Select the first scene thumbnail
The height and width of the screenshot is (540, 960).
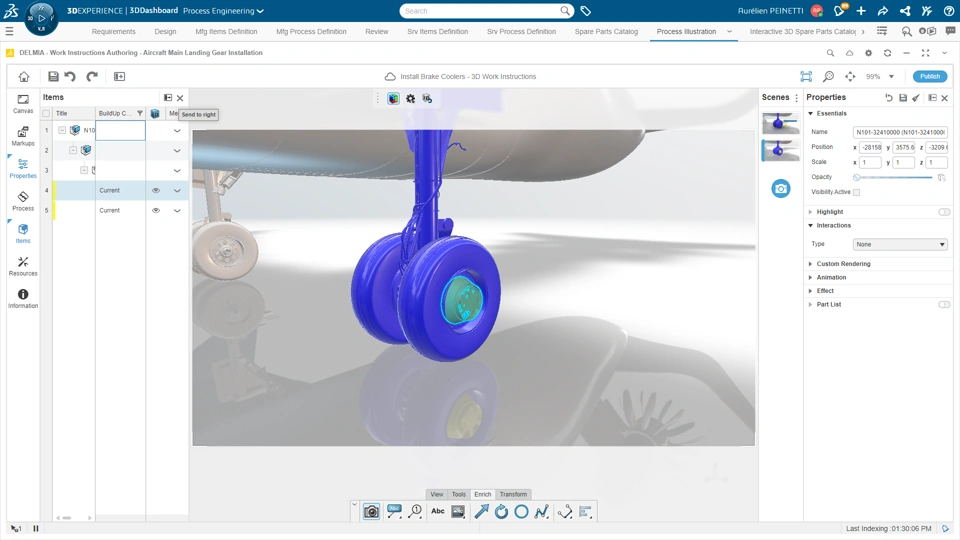pyautogui.click(x=781, y=123)
